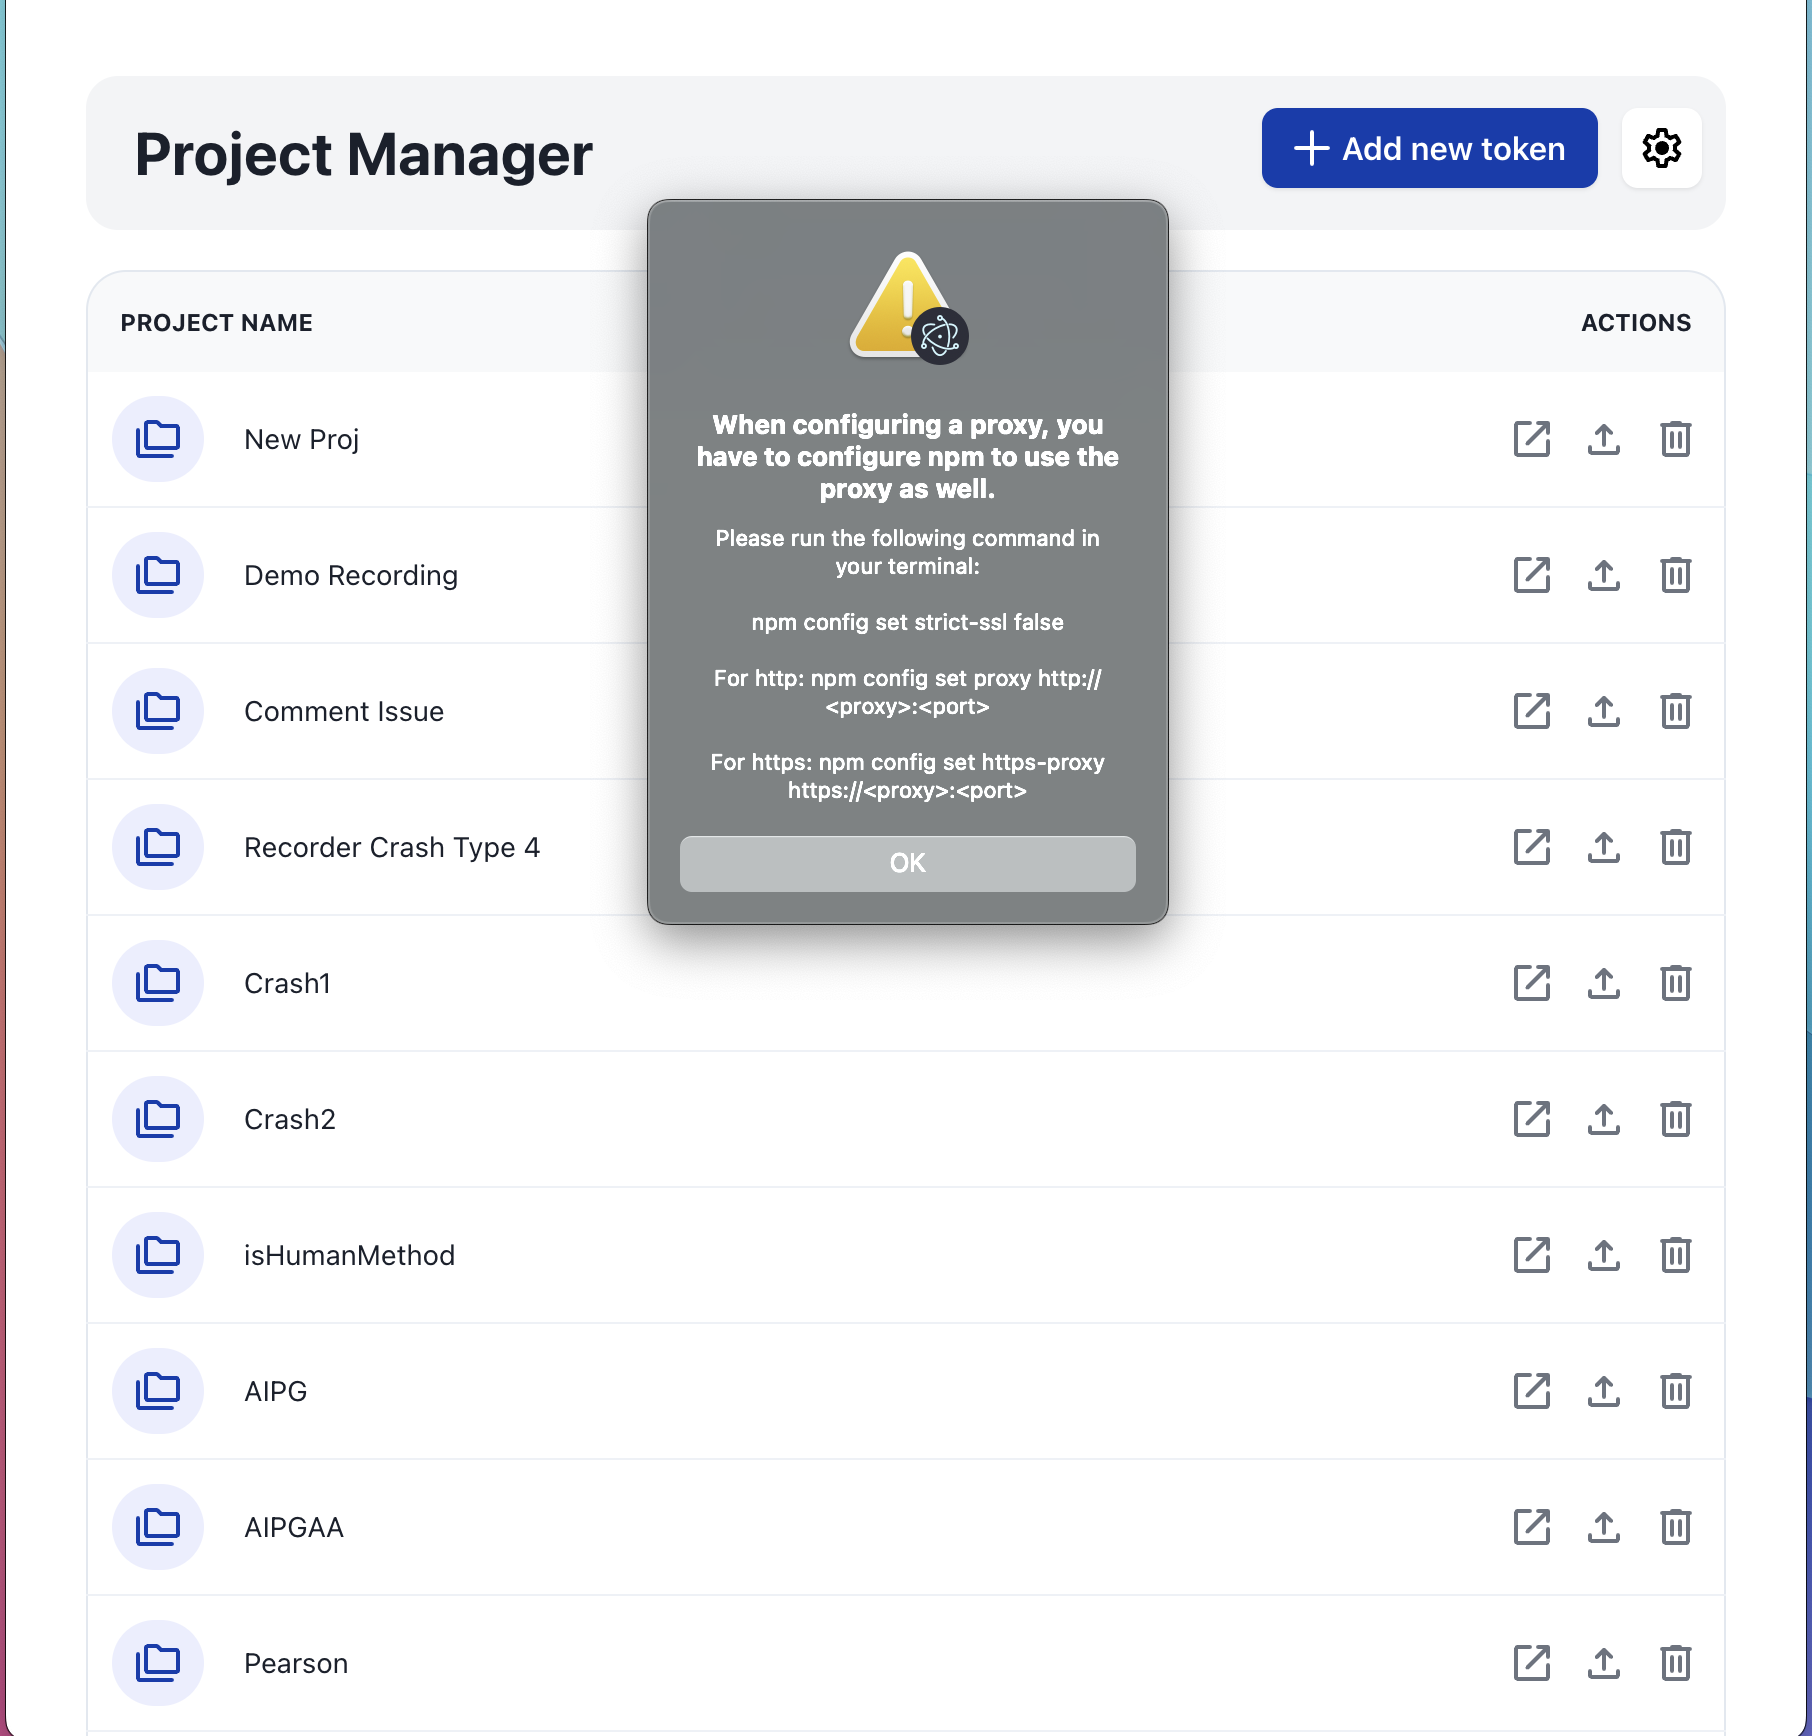Screen dimensions: 1812x1736
Task: Delete the Pearson project
Action: coord(1675,1663)
